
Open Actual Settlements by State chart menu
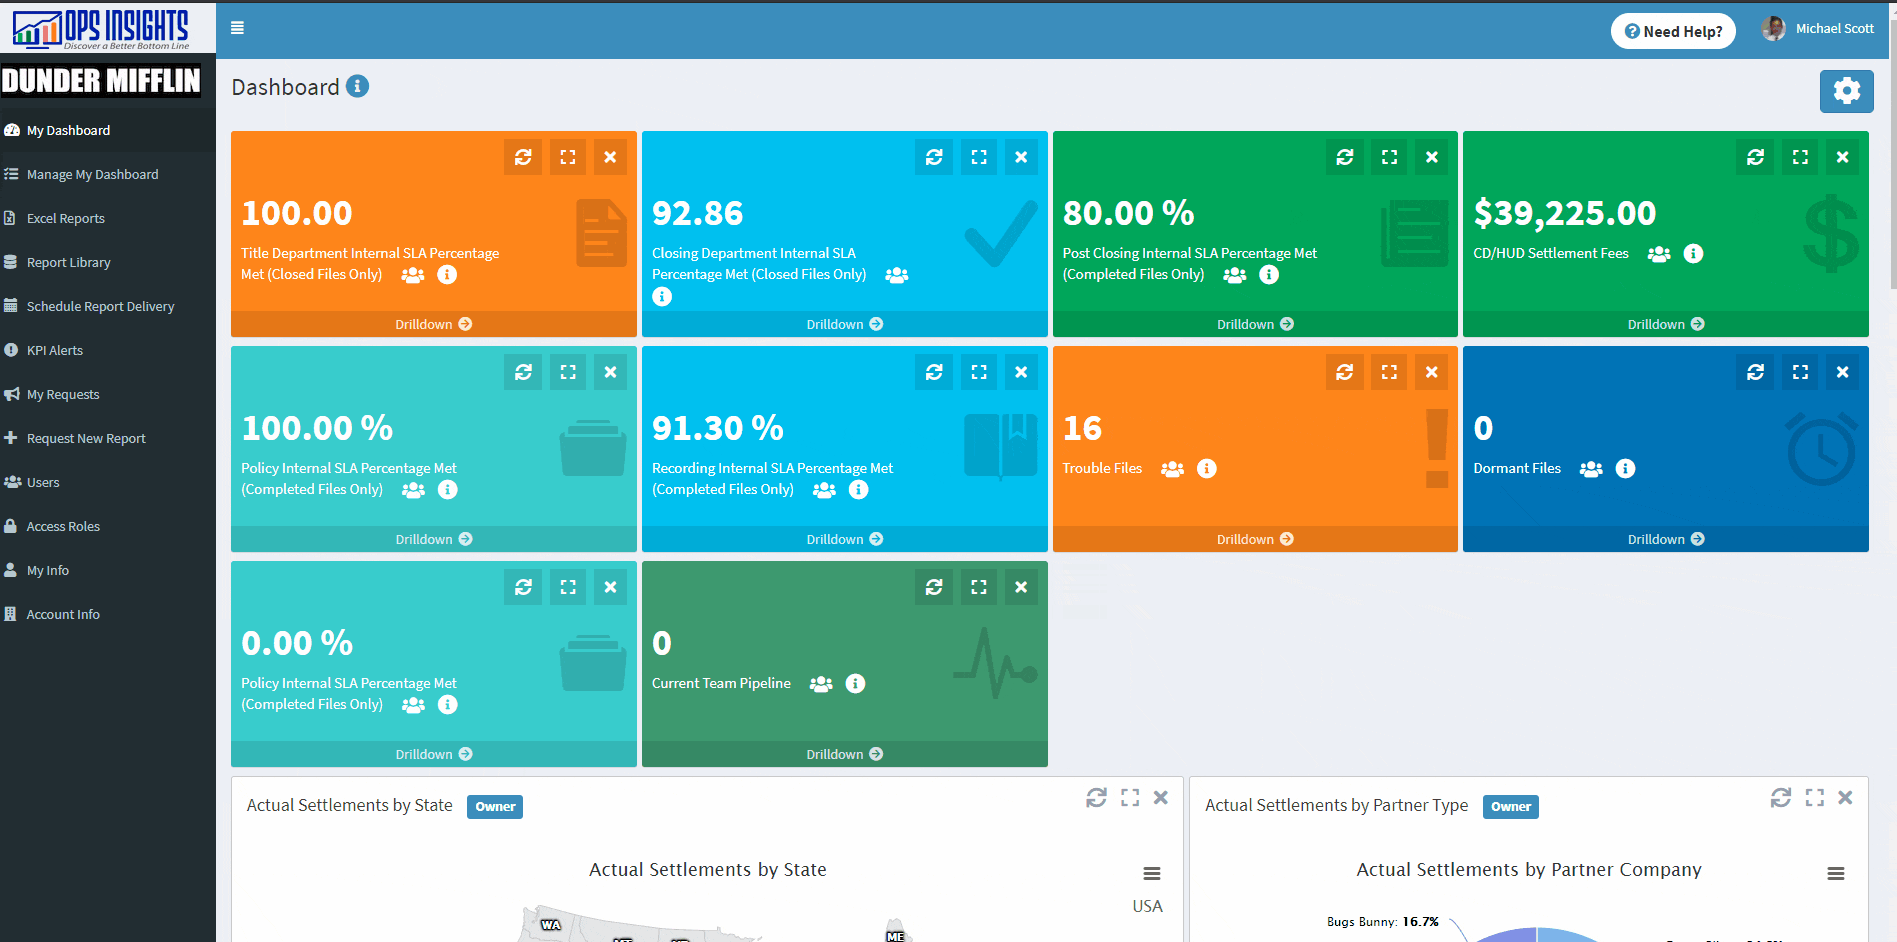[1152, 874]
